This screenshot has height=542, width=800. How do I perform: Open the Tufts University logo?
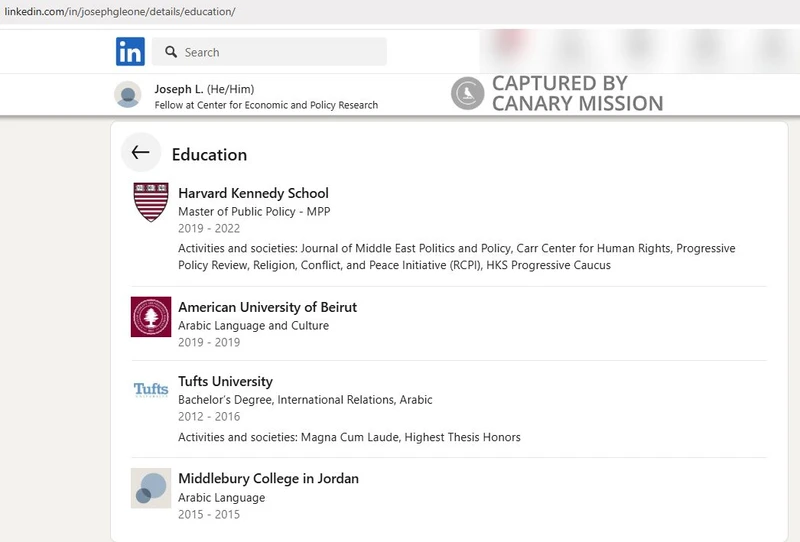pyautogui.click(x=151, y=389)
